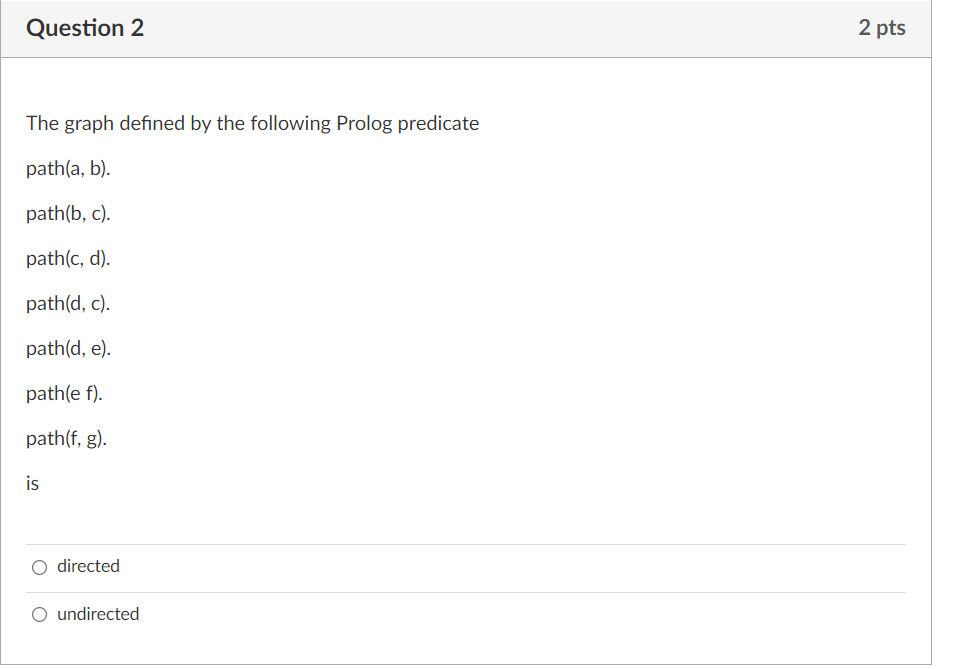Click the word "predicate" in the question

click(x=438, y=123)
